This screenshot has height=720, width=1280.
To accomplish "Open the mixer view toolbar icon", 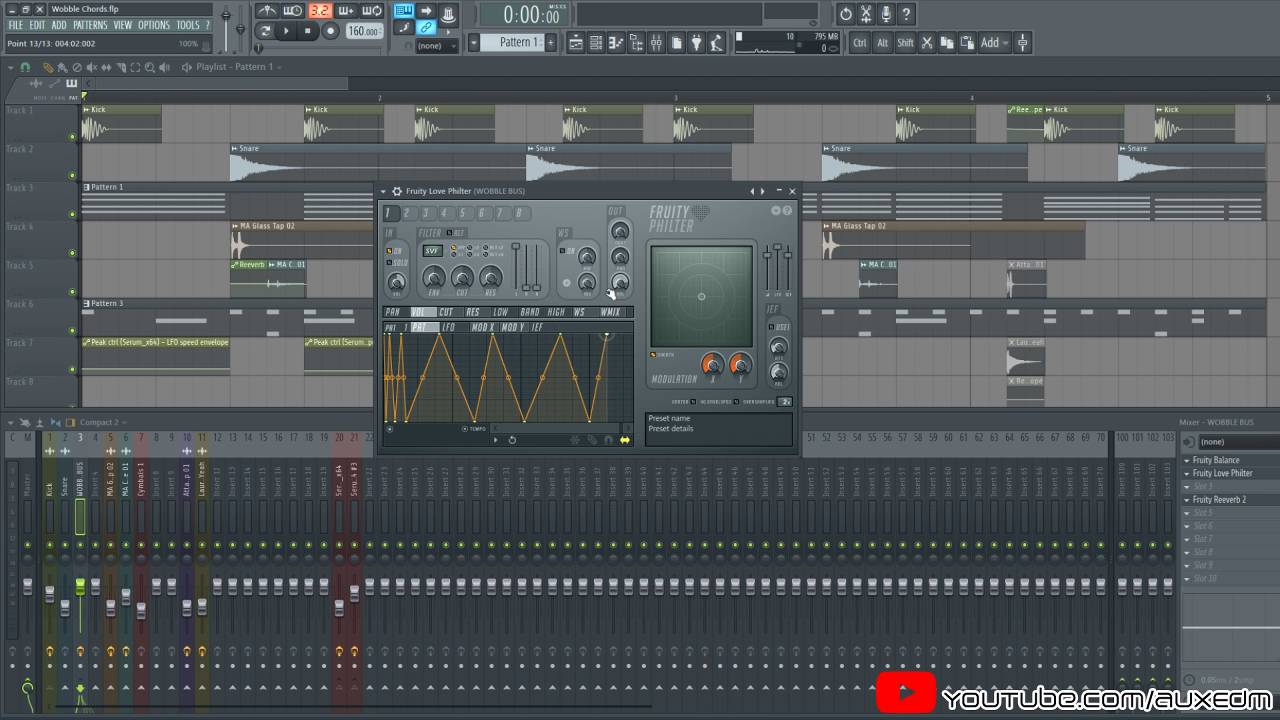I will (656, 42).
